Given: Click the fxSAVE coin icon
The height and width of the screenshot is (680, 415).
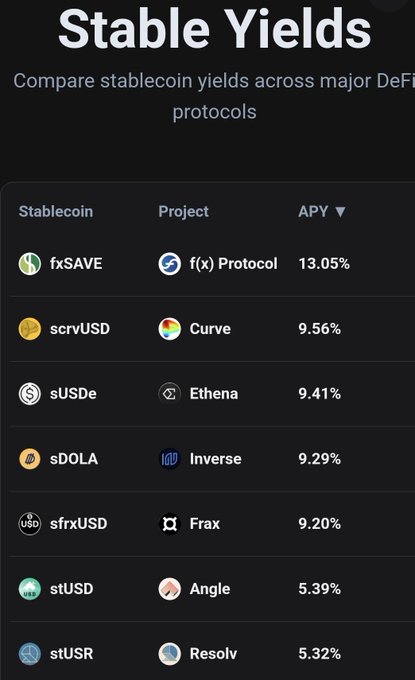Looking at the screenshot, I should (29, 264).
